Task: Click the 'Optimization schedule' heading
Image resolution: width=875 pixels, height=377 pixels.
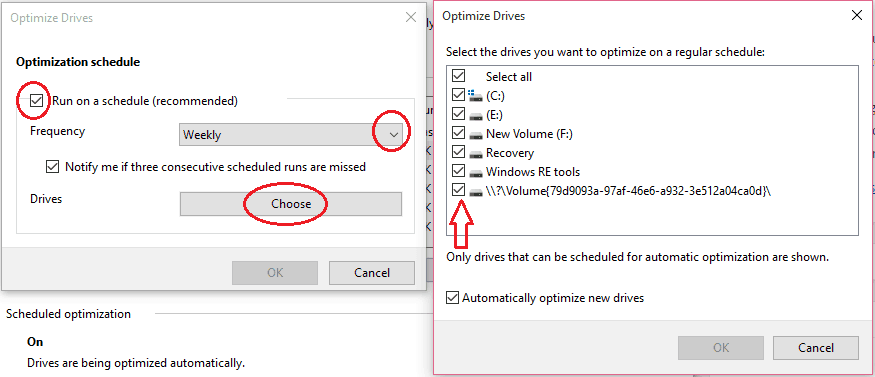Action: (x=78, y=62)
